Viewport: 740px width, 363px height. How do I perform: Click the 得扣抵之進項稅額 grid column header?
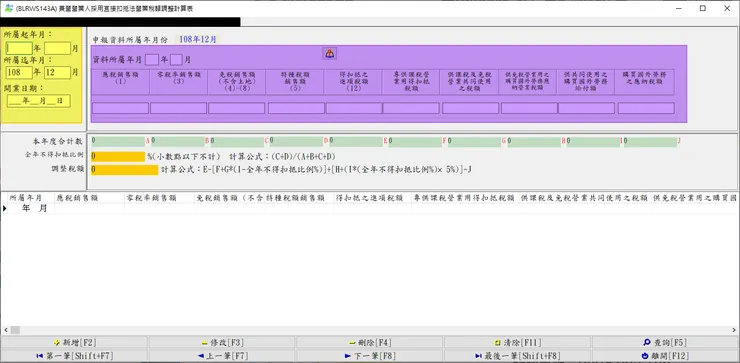373,198
